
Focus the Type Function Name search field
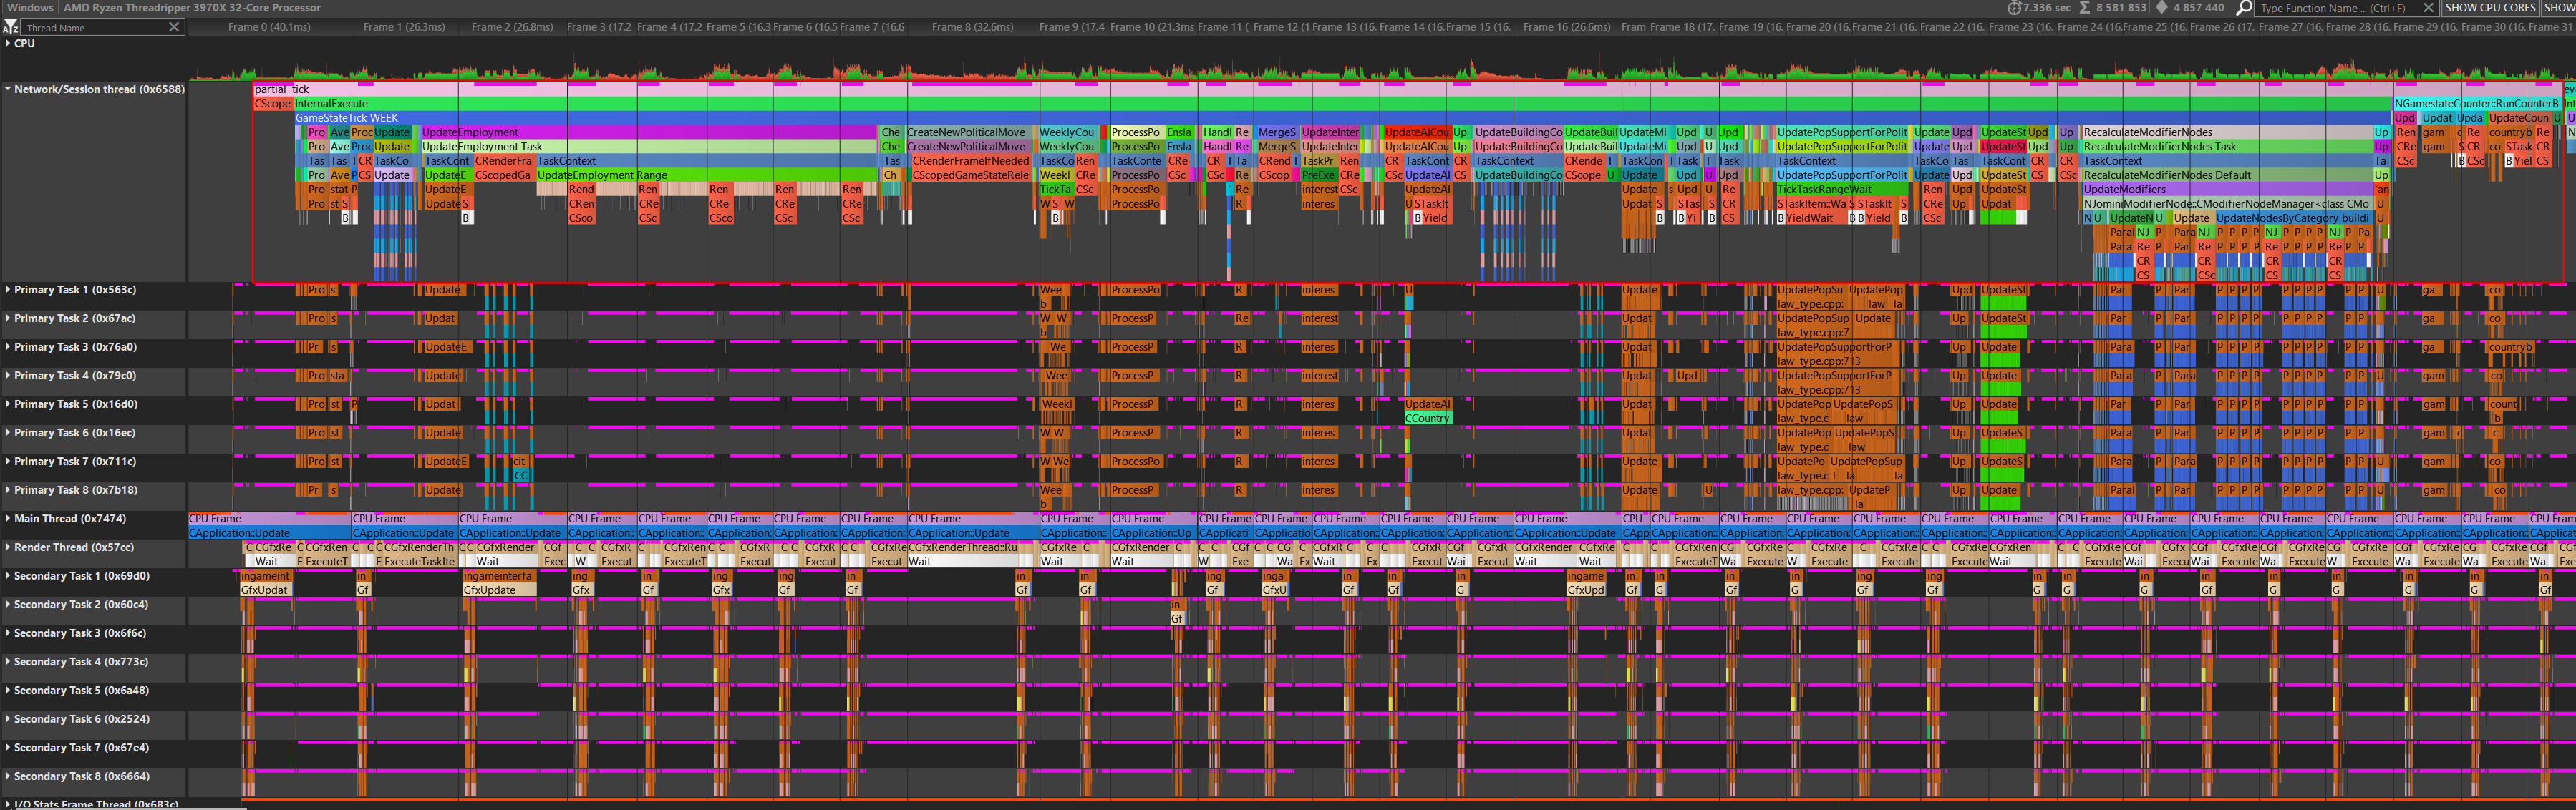[2335, 8]
